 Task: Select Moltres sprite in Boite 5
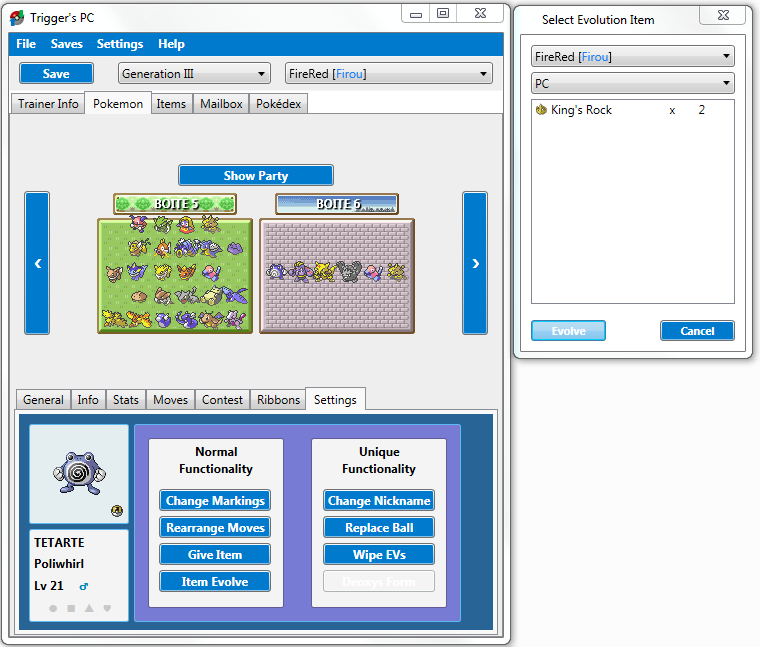pos(139,319)
